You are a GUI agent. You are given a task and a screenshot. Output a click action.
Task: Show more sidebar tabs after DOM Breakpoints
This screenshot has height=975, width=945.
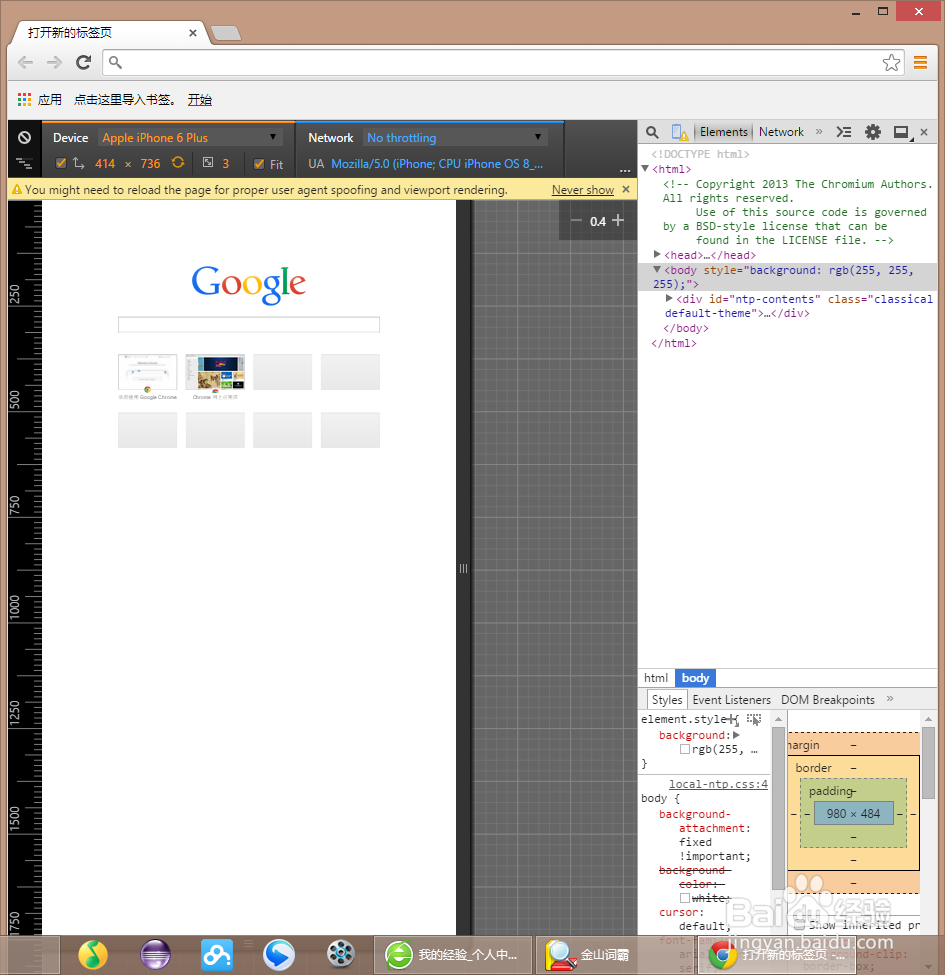890,699
